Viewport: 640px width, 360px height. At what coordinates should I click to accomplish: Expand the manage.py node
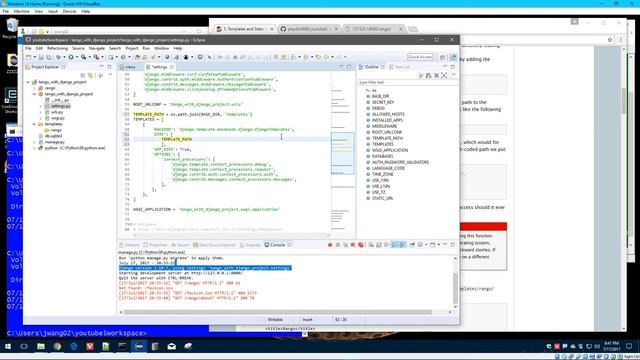[x=34, y=142]
